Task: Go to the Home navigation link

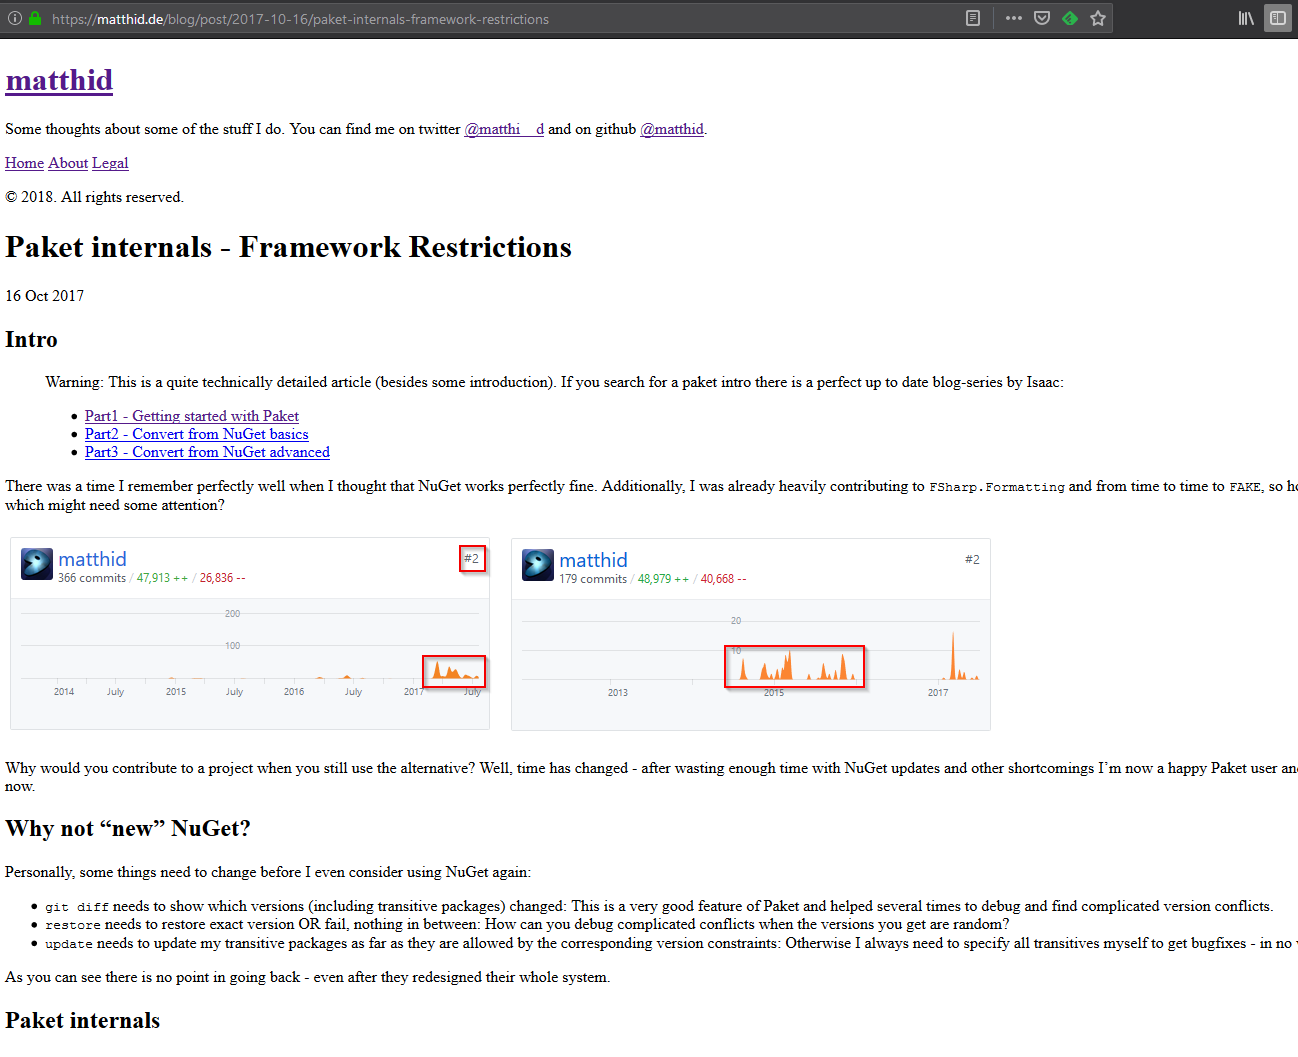Action: point(24,163)
